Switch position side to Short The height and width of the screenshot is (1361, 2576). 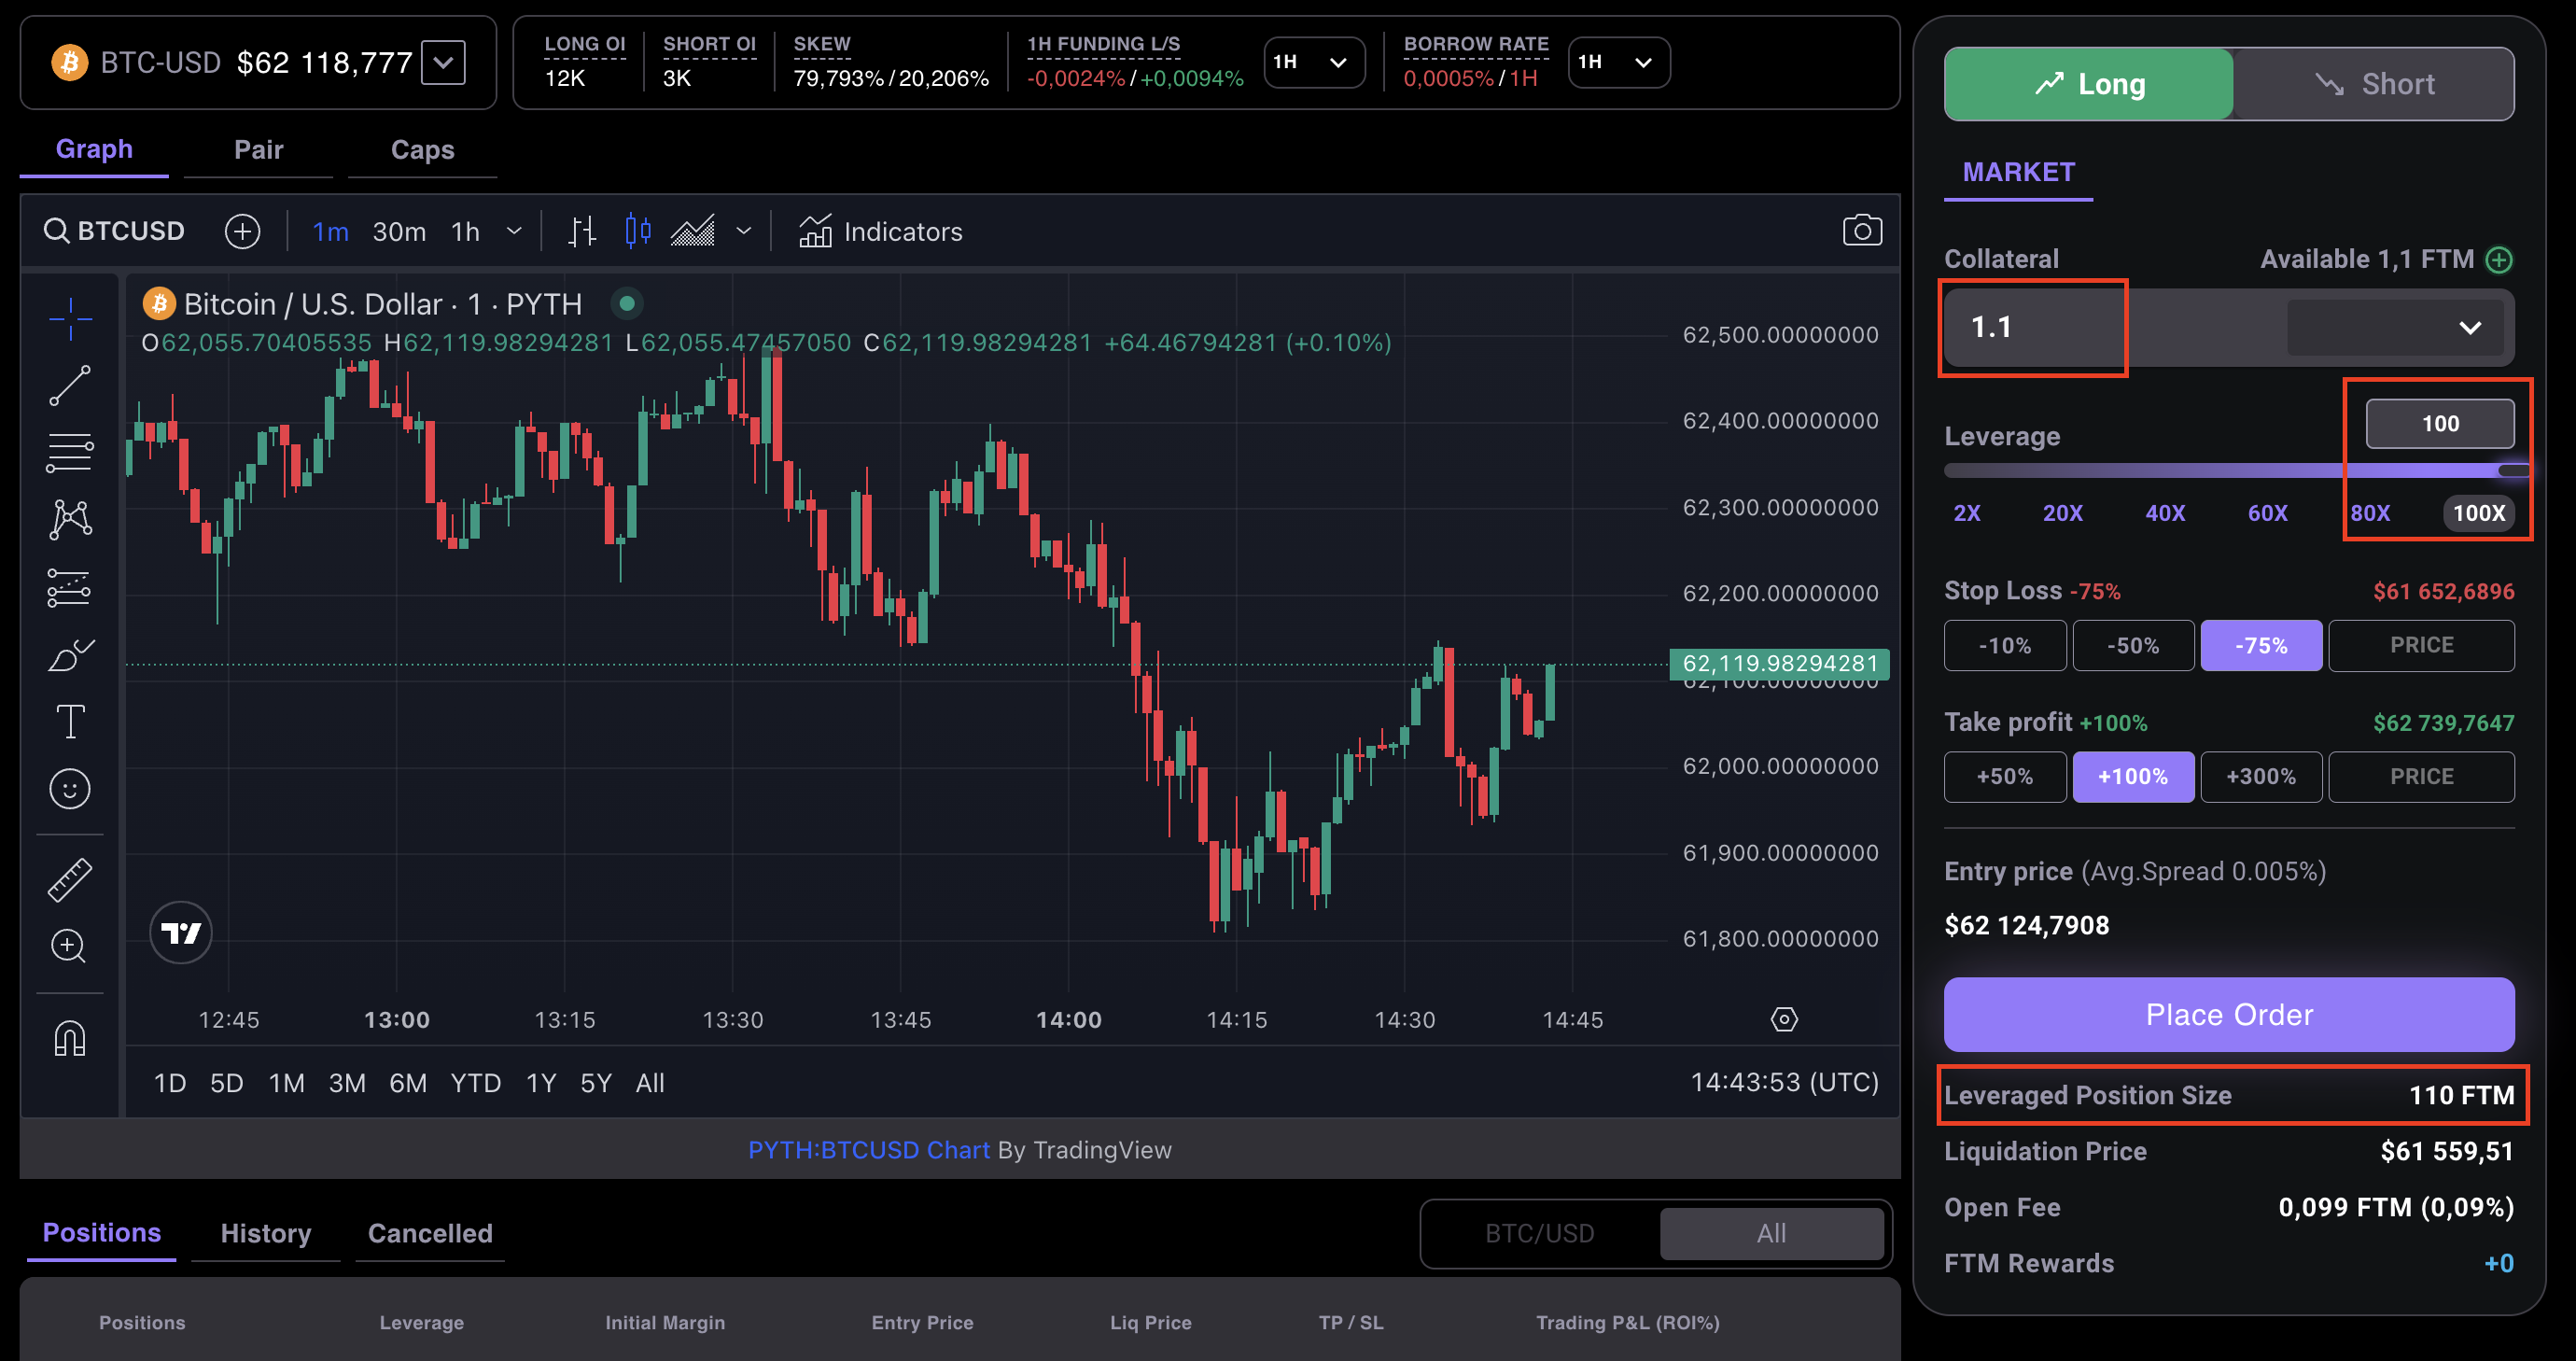[x=2374, y=84]
